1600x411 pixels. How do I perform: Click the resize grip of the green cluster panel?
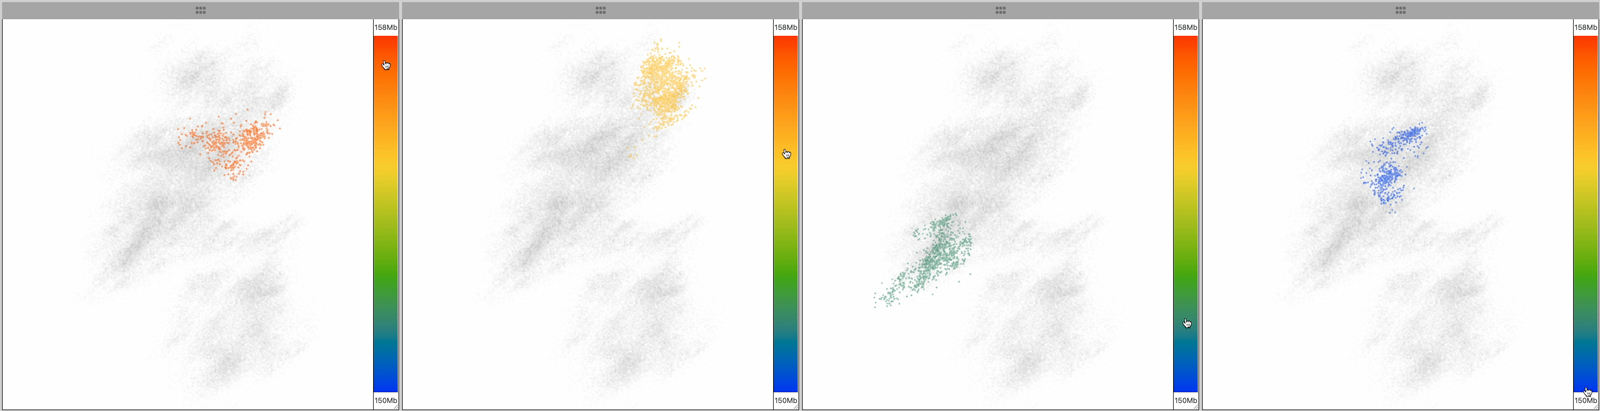point(1195,405)
